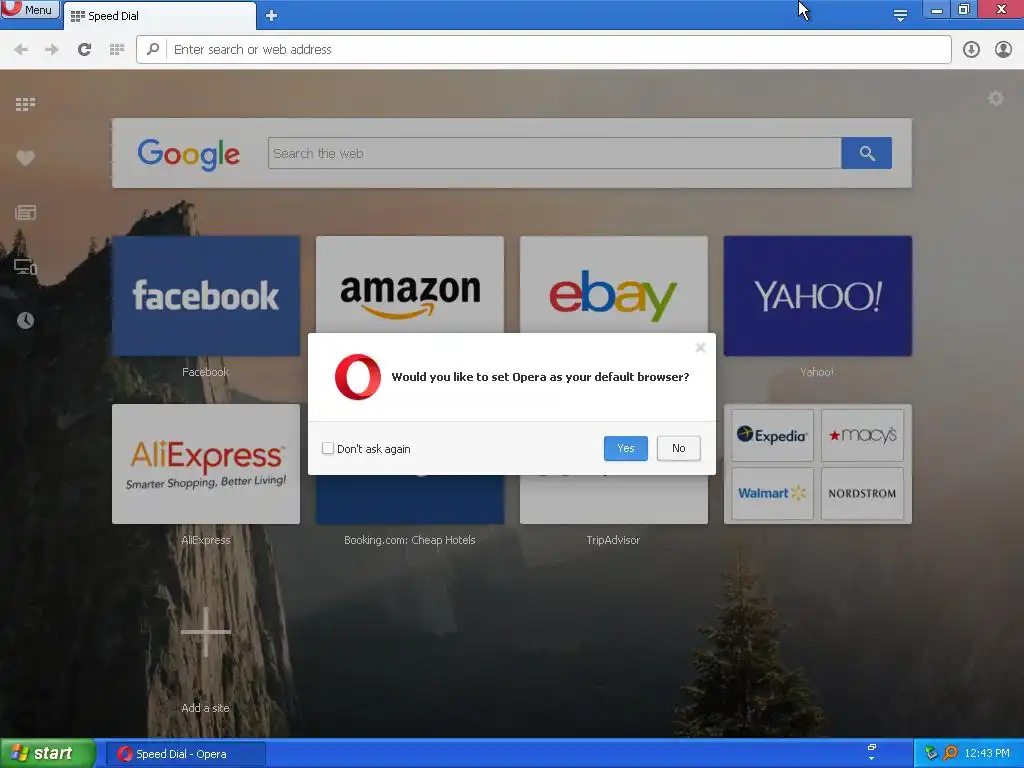1024x768 pixels.
Task: Open the AliExpress speed dial tile
Action: click(206, 464)
